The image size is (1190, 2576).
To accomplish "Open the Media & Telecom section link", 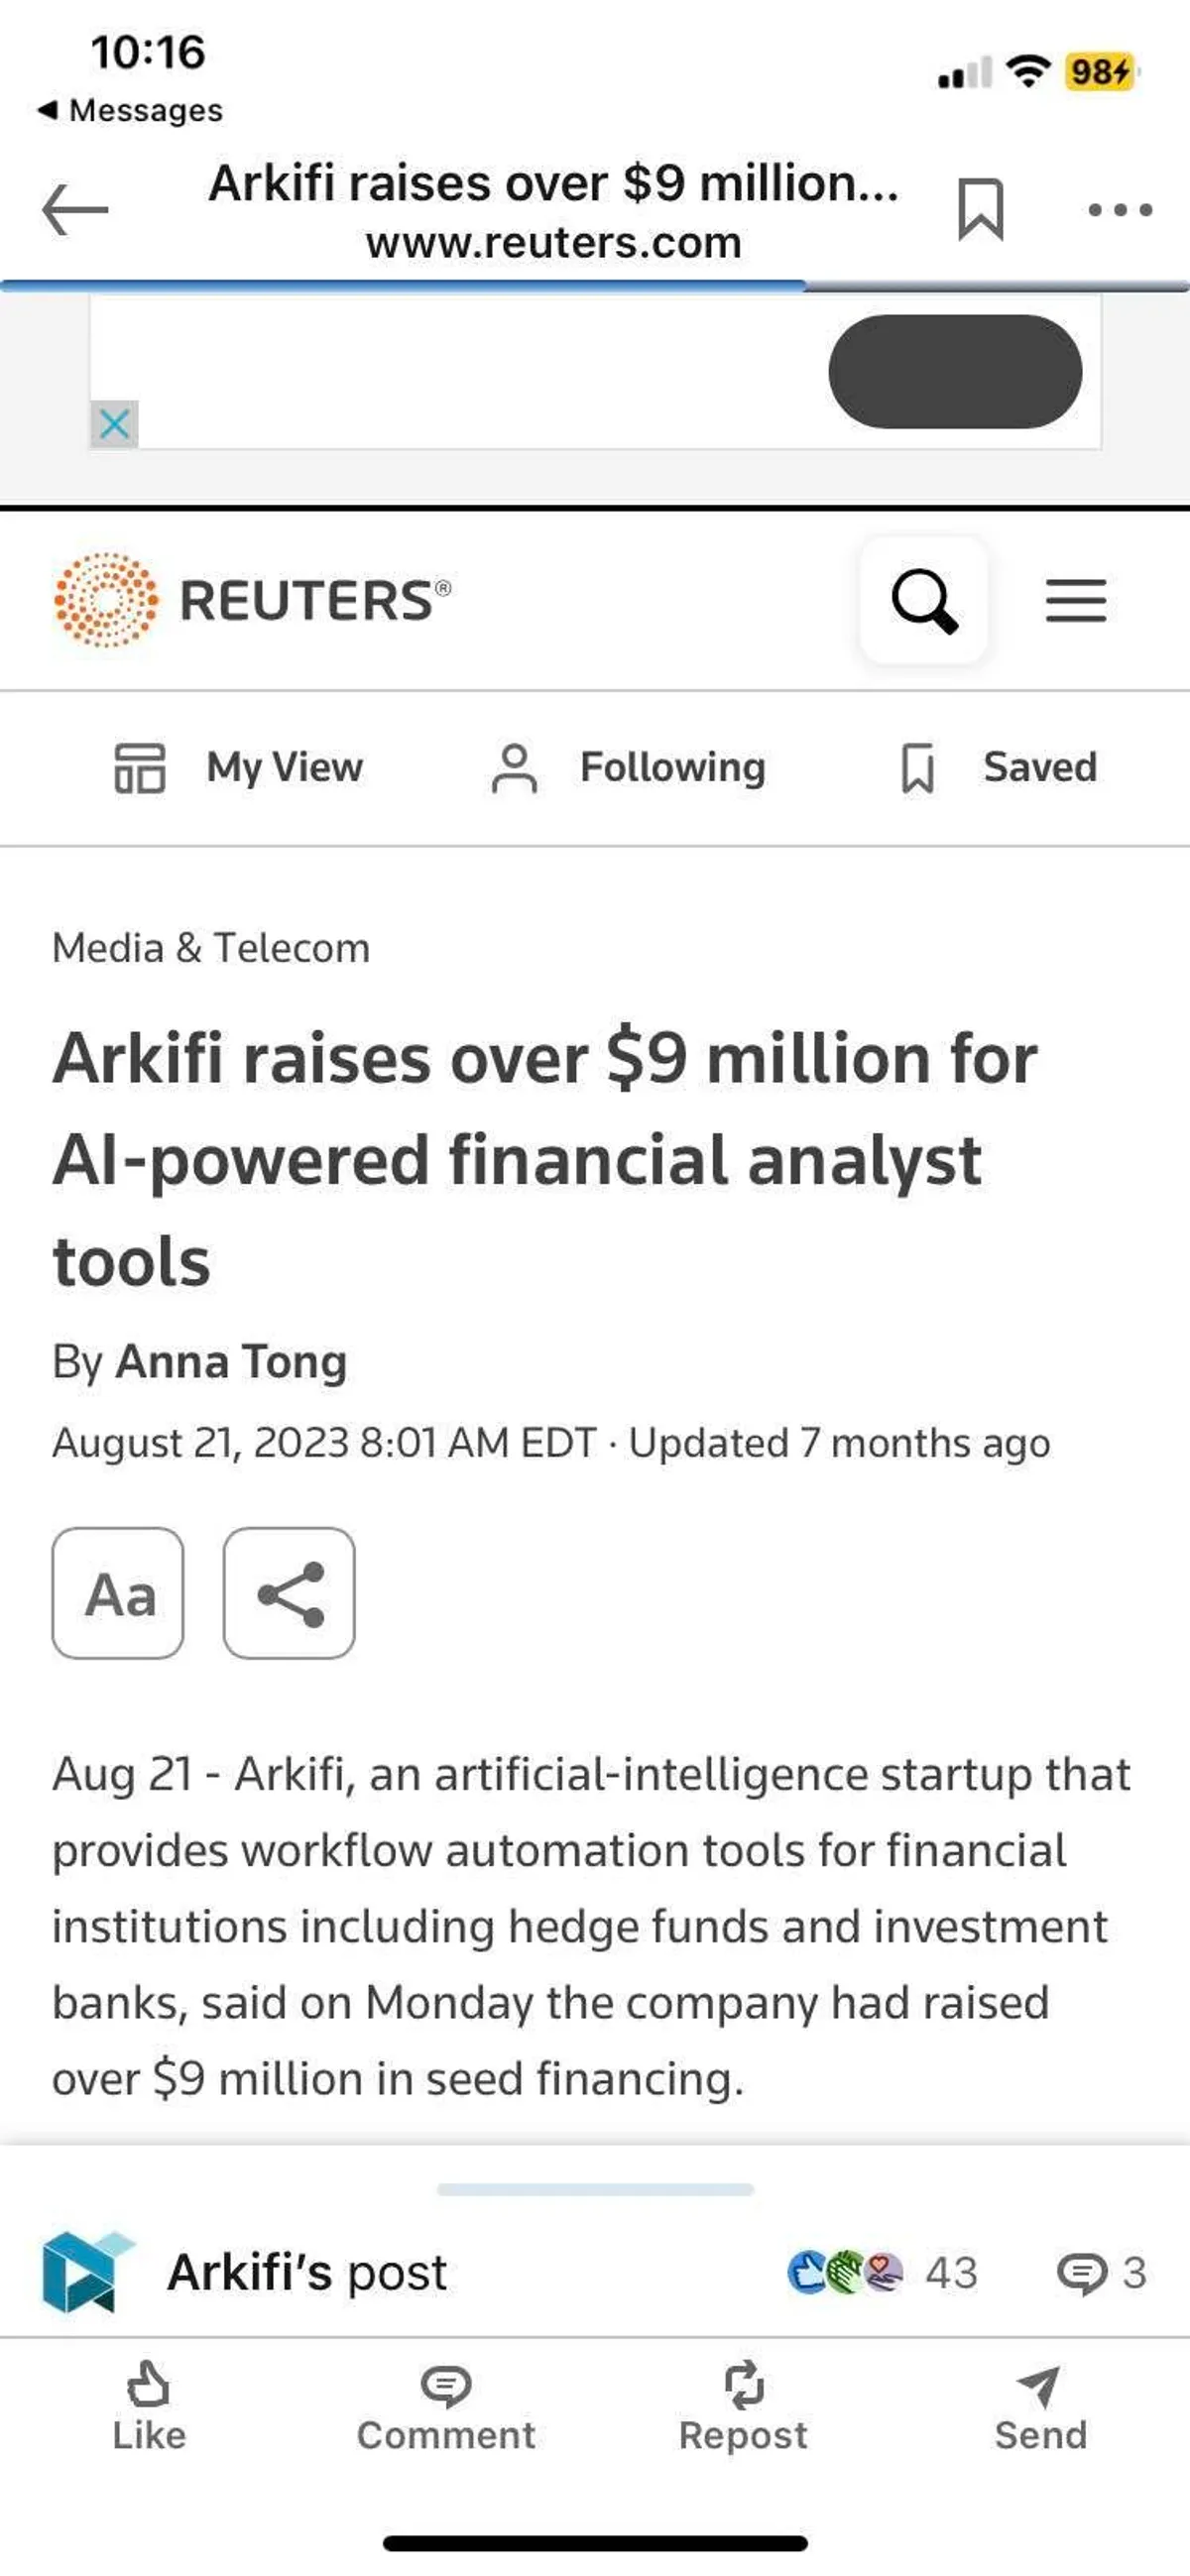I will [x=211, y=948].
